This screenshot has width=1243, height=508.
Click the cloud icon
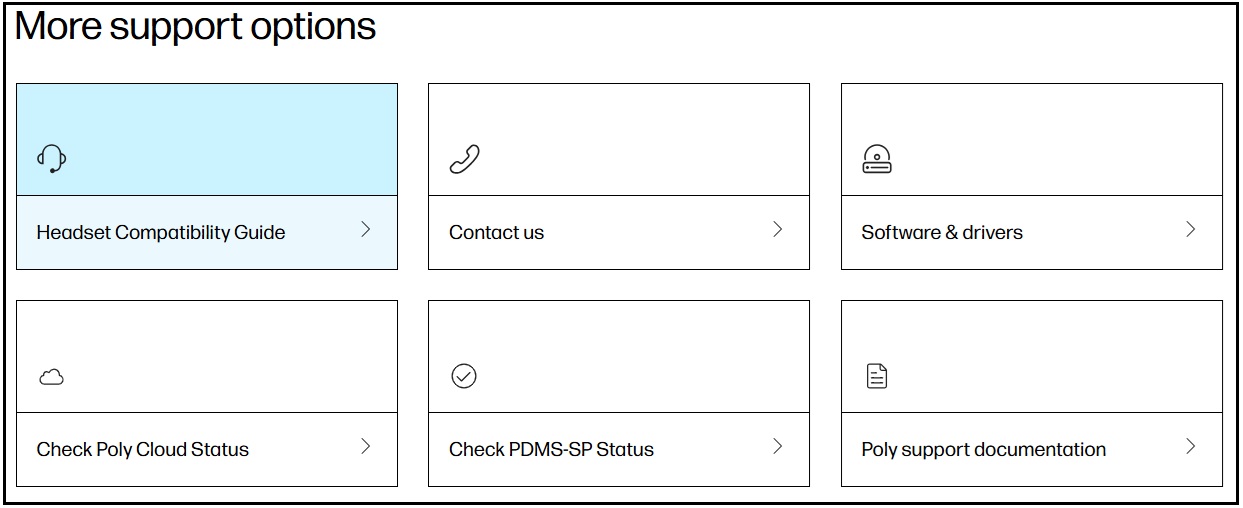[x=51, y=377]
